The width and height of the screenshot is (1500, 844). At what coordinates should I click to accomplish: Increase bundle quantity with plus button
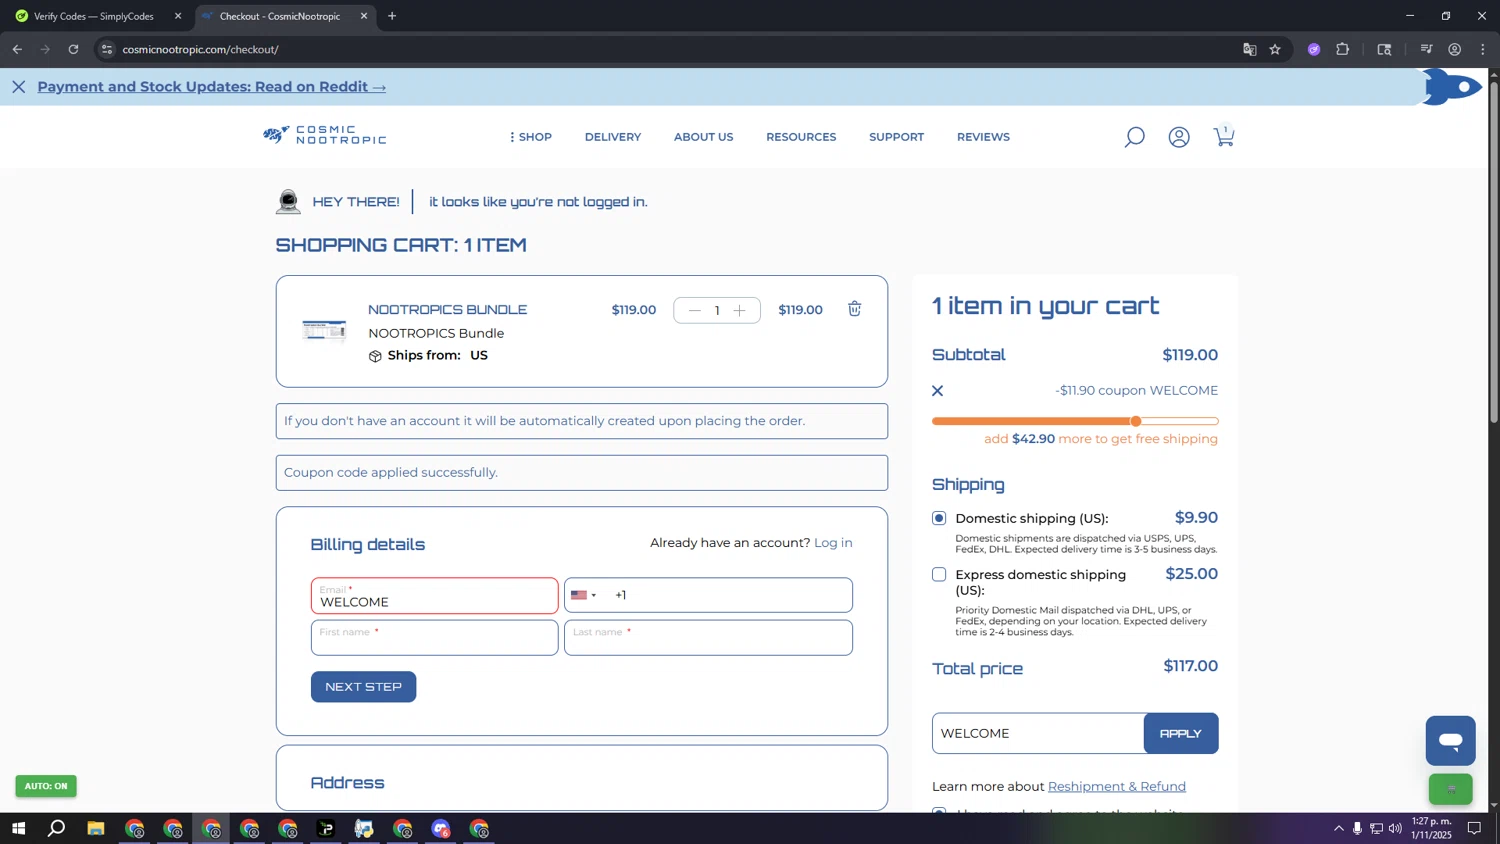[x=740, y=311]
